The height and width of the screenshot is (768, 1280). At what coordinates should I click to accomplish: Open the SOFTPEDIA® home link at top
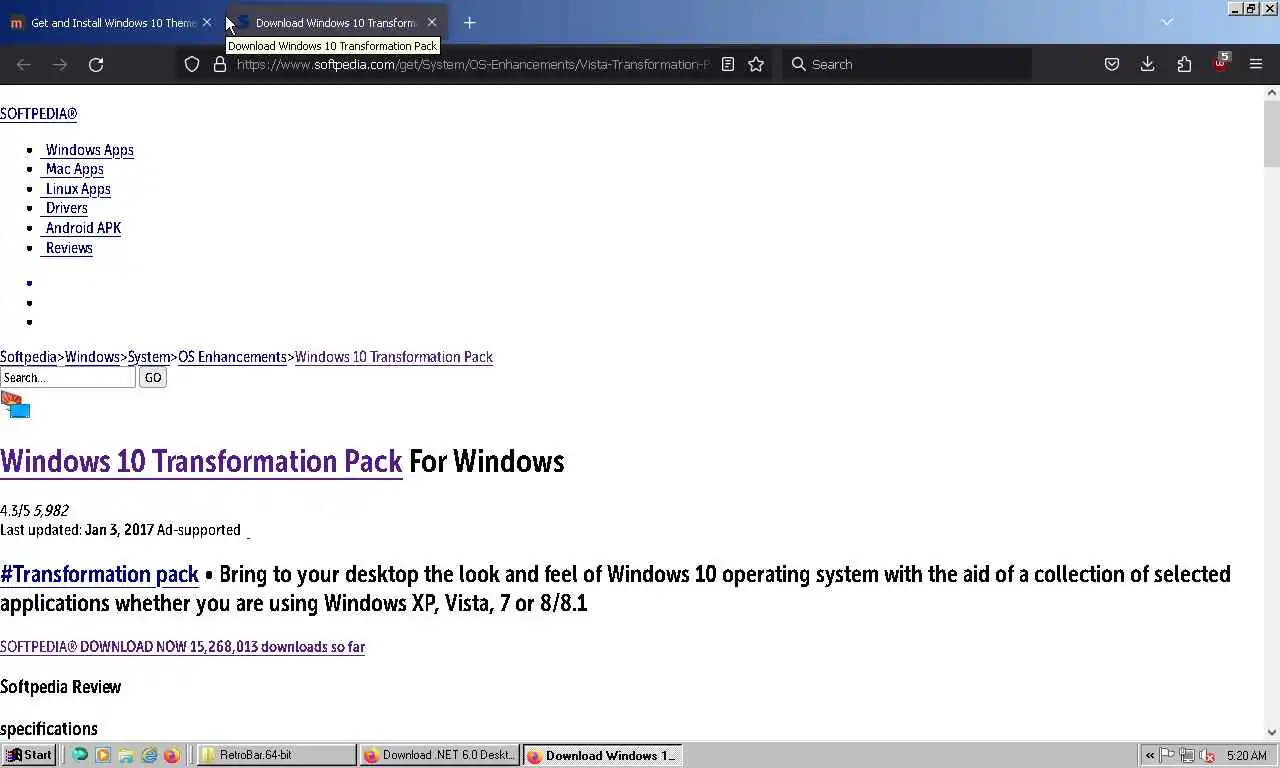(x=38, y=114)
